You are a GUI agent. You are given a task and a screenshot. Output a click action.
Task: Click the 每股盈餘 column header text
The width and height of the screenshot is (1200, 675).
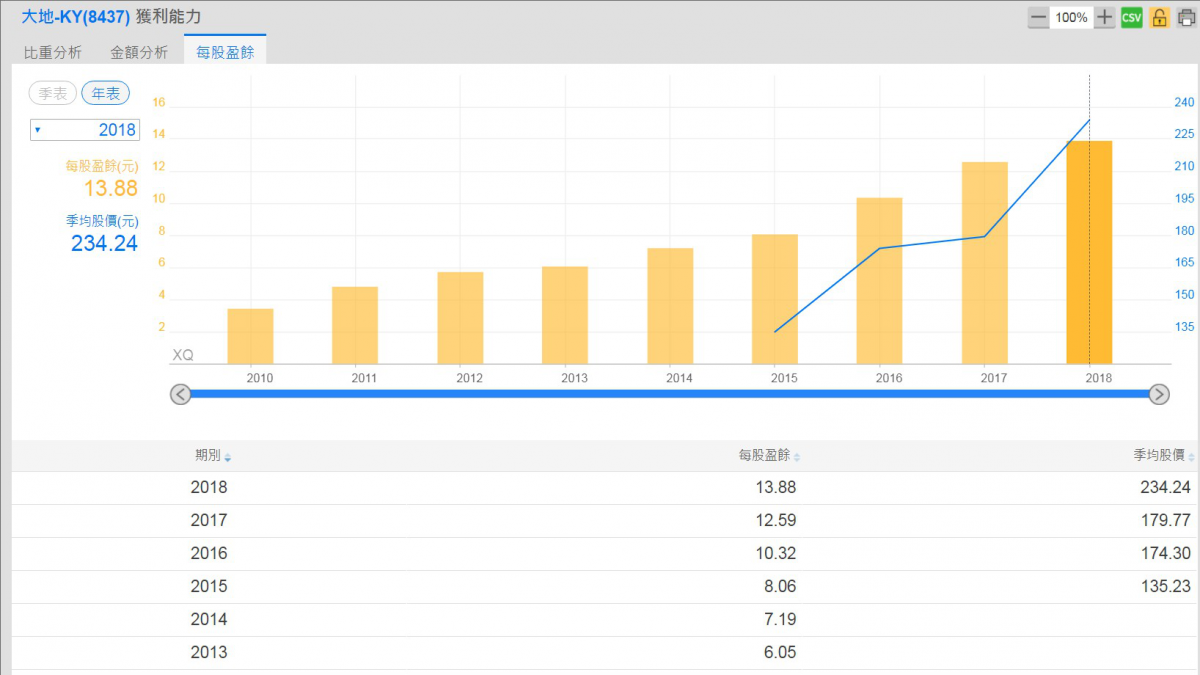(x=765, y=456)
